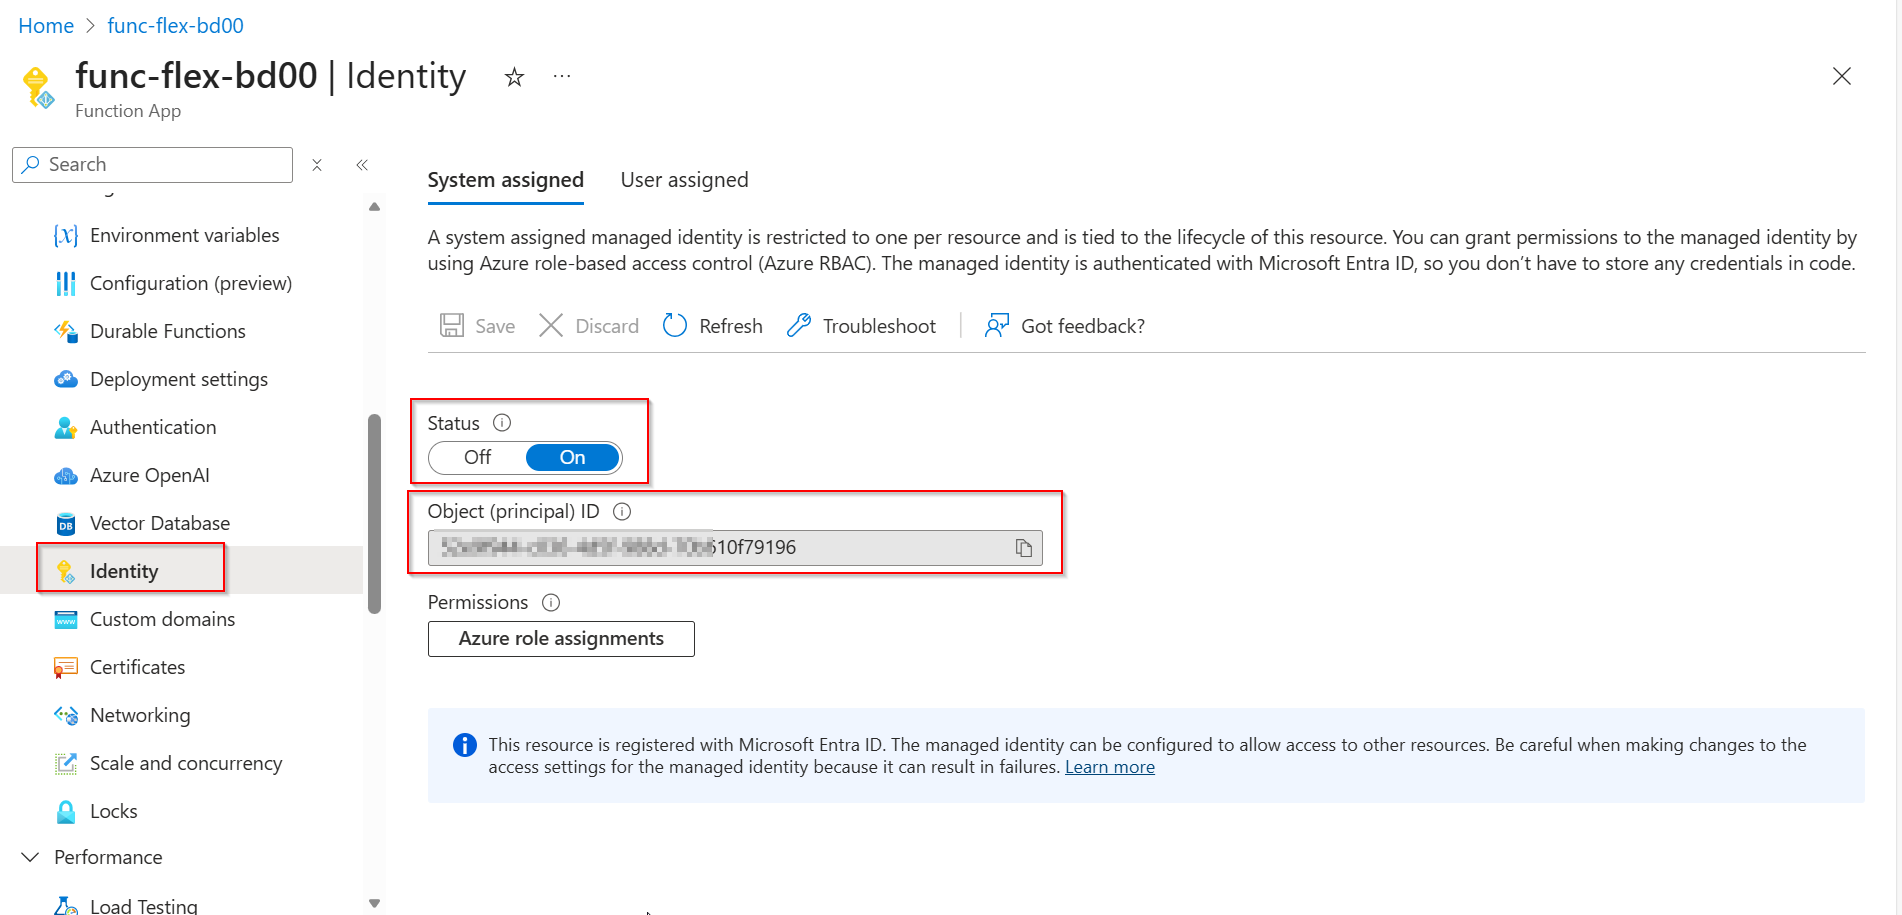This screenshot has height=915, width=1902.
Task: Follow the Learn more link
Action: pos(1110,767)
